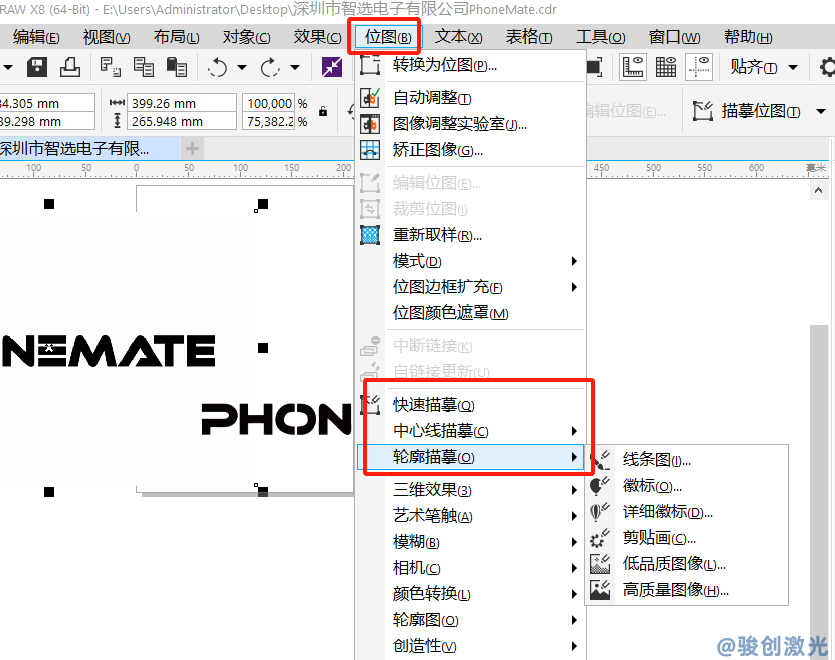Viewport: 835px width, 660px height.
Task: Toggle the show rulers icon
Action: [633, 67]
